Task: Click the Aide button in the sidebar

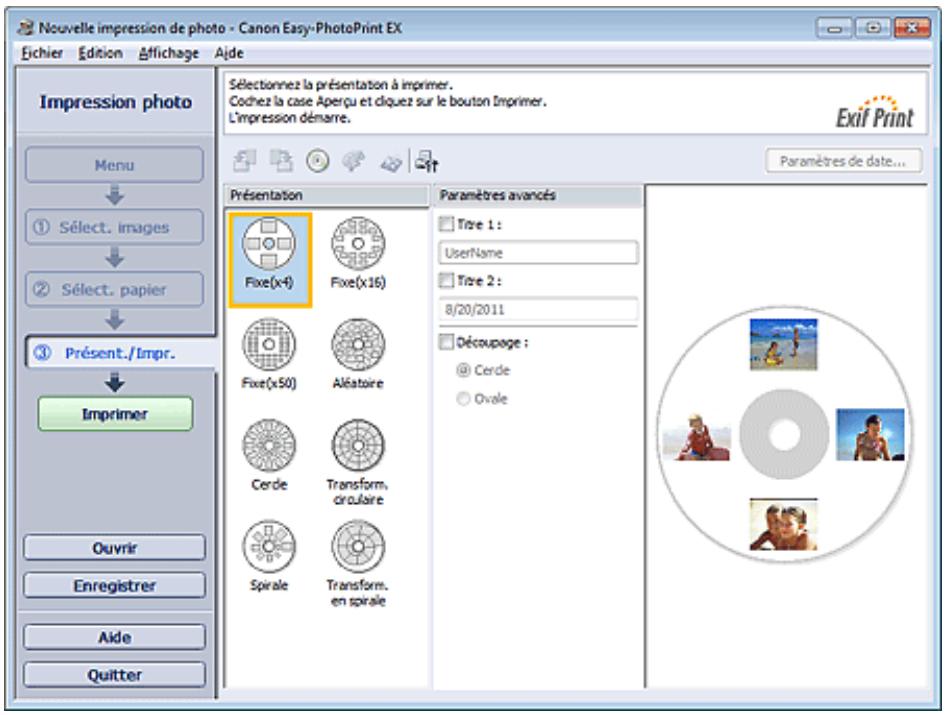Action: tap(114, 637)
